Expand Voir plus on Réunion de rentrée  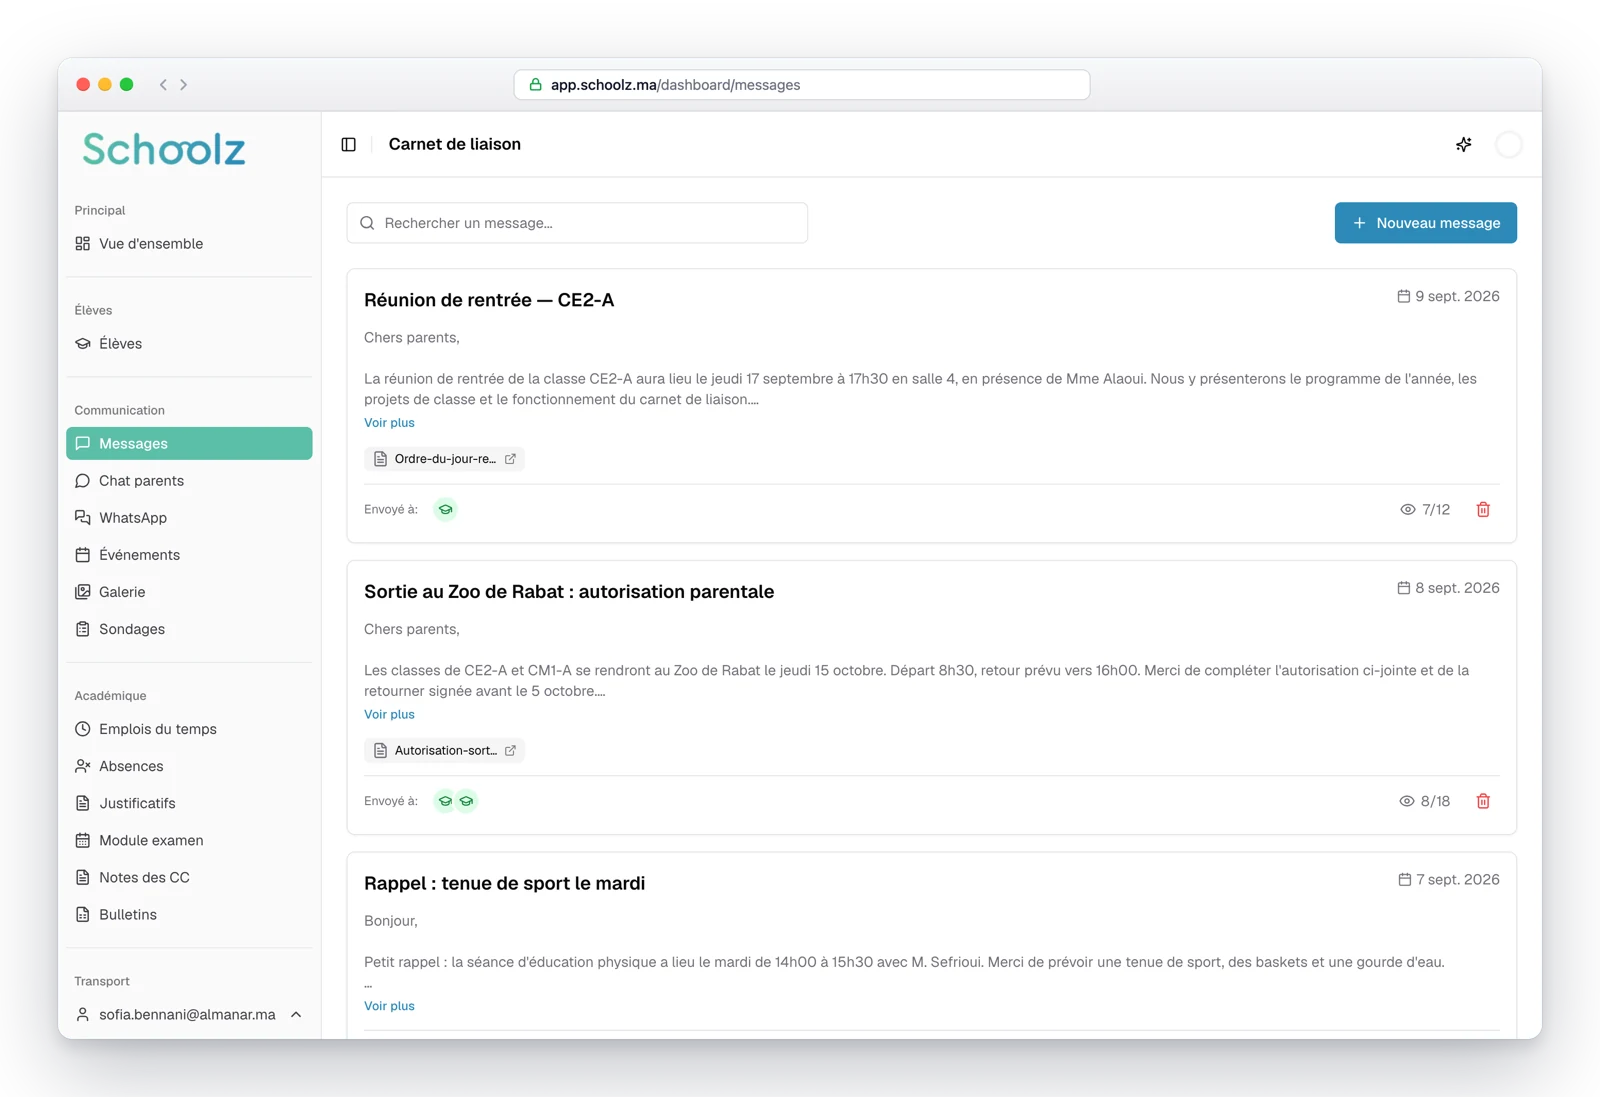tap(389, 423)
